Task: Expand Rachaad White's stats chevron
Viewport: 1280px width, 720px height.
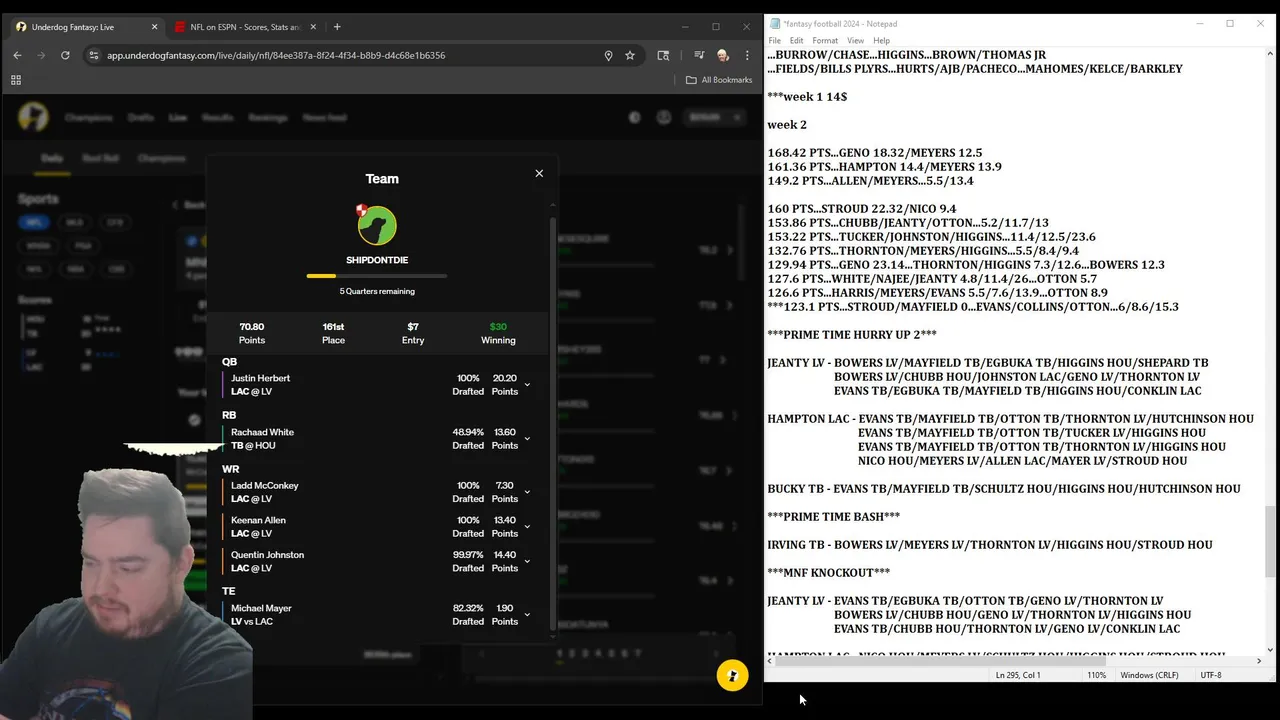Action: tap(527, 439)
